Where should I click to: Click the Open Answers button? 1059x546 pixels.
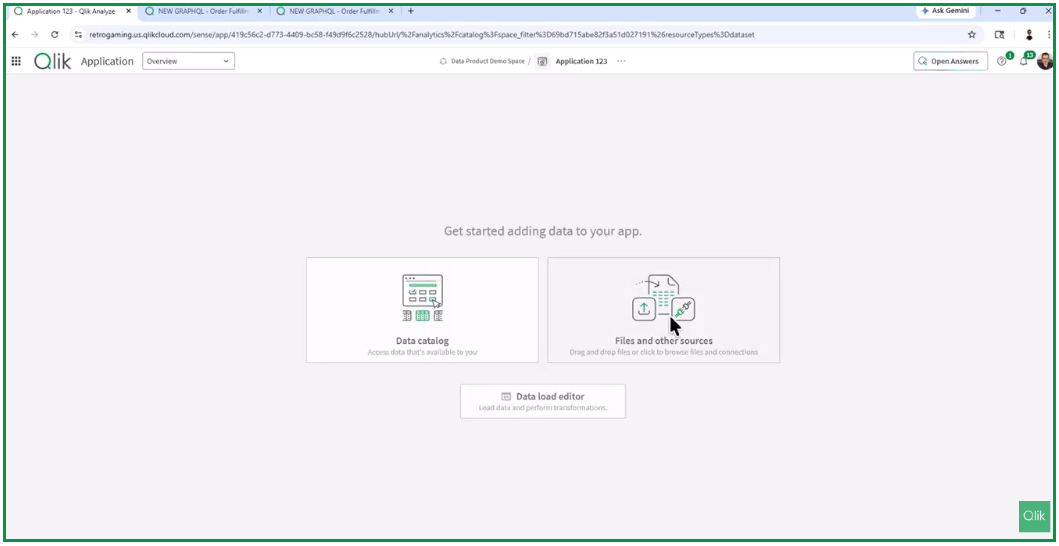[x=950, y=61]
